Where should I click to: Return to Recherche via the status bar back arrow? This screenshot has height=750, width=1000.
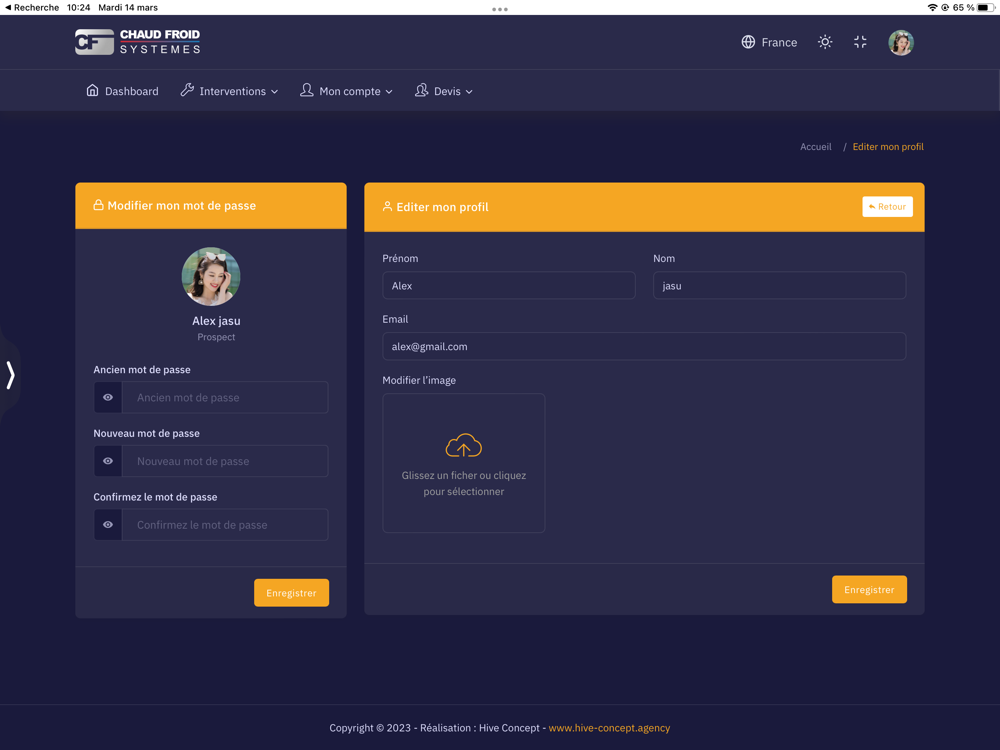click(x=31, y=8)
